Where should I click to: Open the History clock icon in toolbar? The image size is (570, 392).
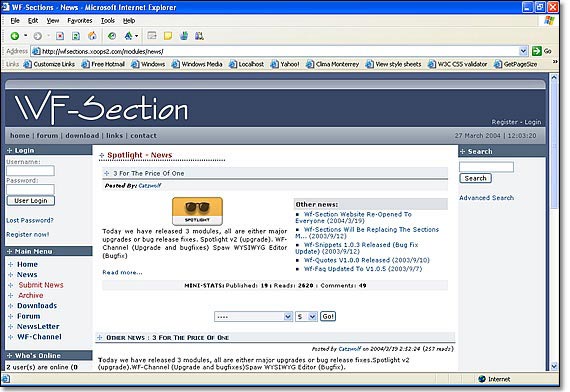coord(112,36)
